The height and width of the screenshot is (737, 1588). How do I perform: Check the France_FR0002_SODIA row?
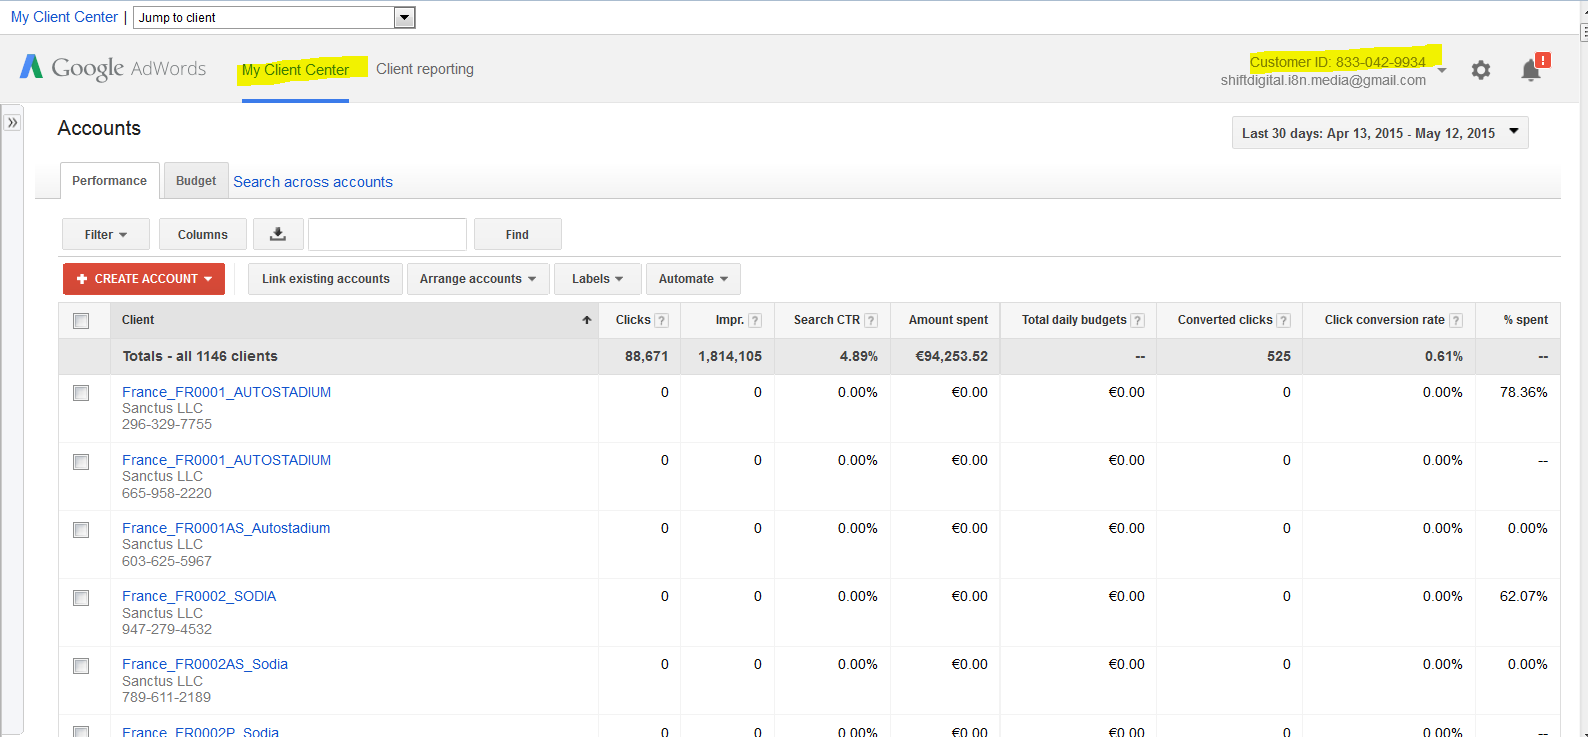click(x=81, y=598)
